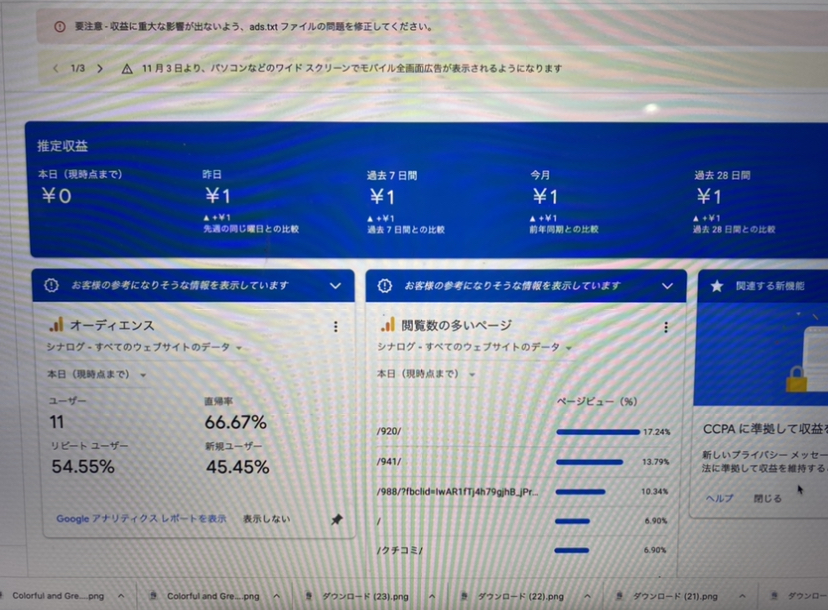Collapse the 閲覧数の多いページ card header chevron
The image size is (828, 610).
tap(667, 286)
